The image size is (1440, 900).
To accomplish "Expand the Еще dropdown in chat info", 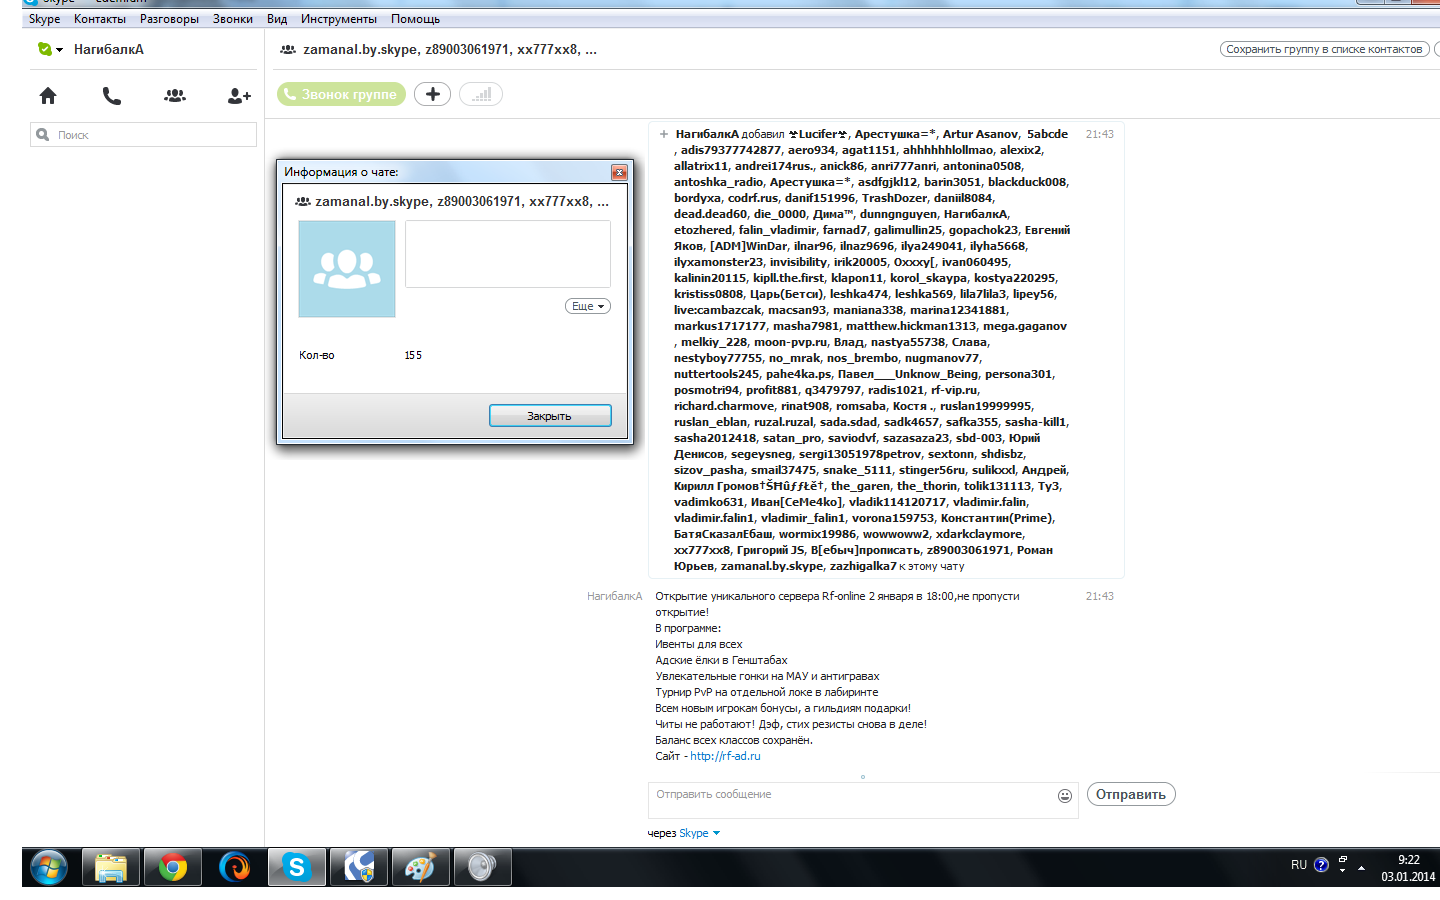I will (588, 306).
